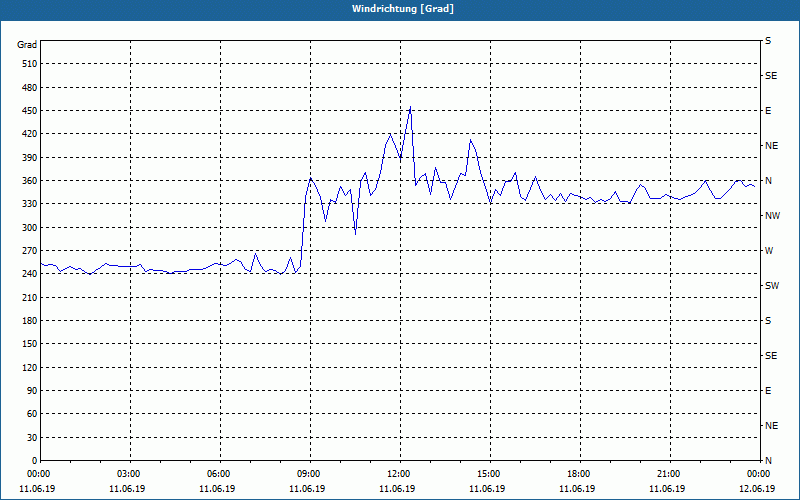Screen dimensions: 800x500
Task: Click the 30 y-axis tick label
Action: pyautogui.click(x=32, y=437)
